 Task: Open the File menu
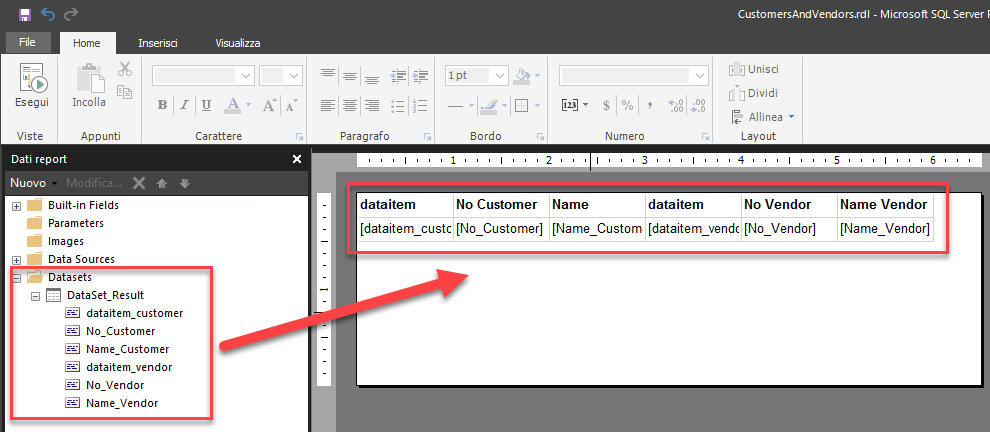(x=27, y=42)
